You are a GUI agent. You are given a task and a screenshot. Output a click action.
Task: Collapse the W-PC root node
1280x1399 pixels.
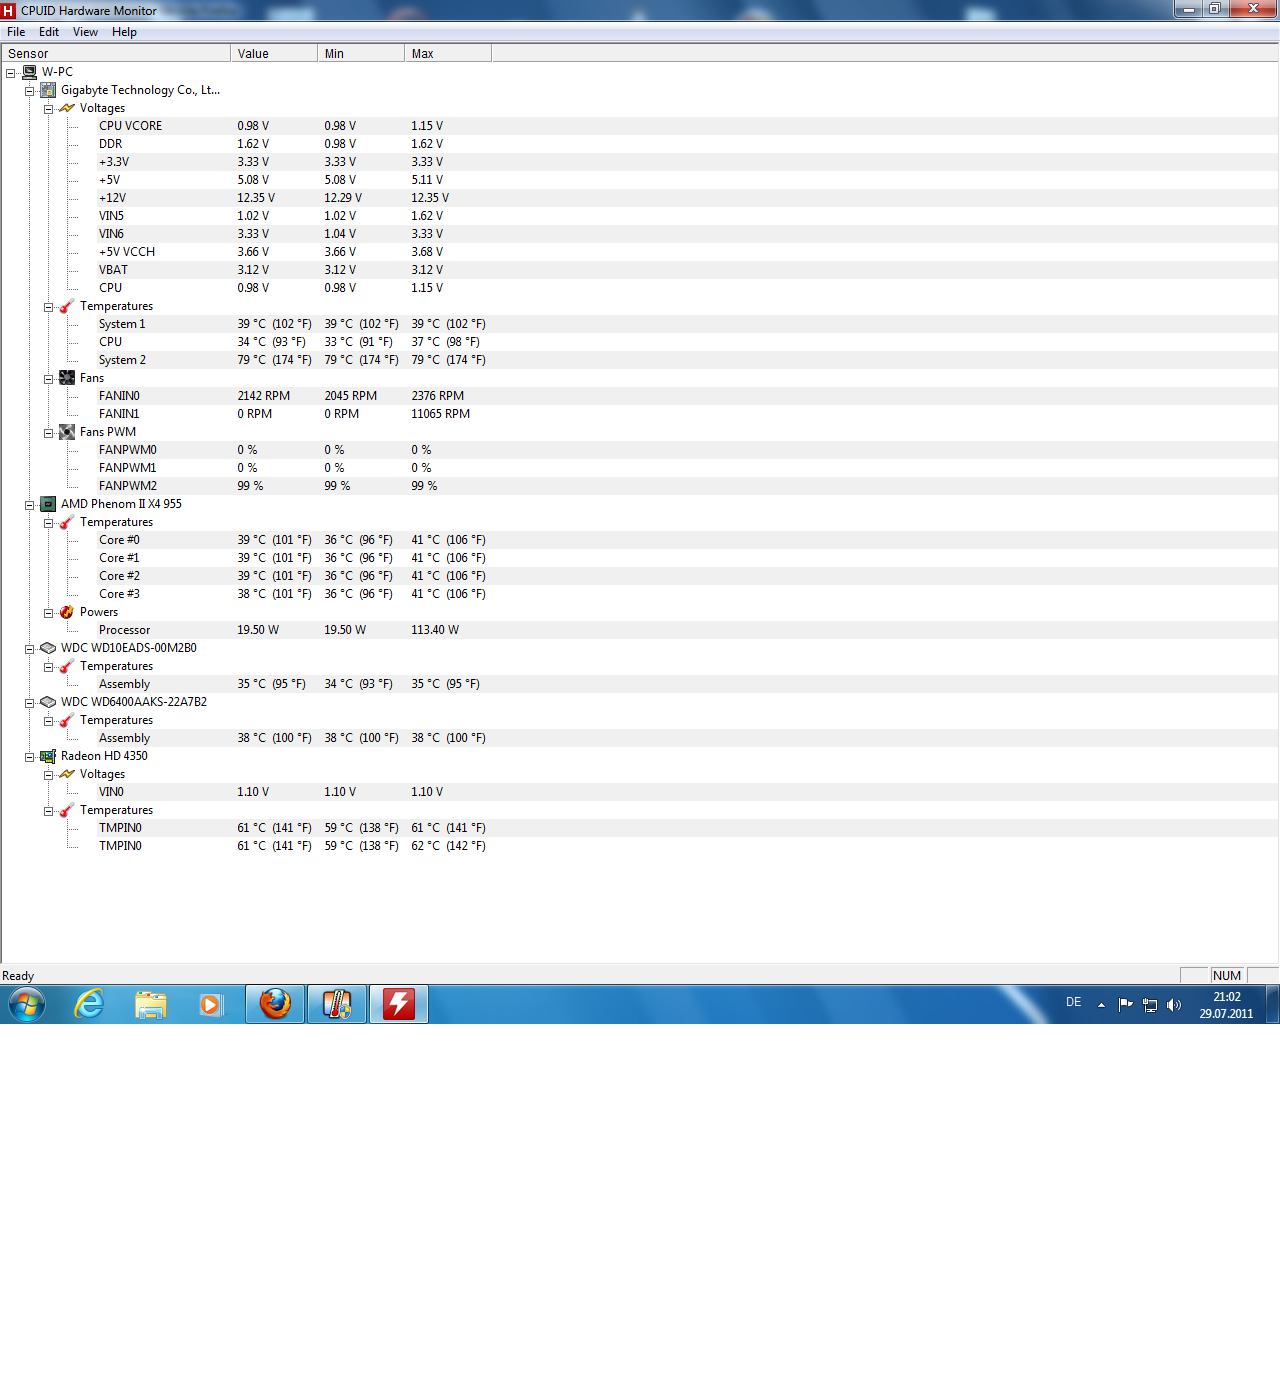pos(10,73)
